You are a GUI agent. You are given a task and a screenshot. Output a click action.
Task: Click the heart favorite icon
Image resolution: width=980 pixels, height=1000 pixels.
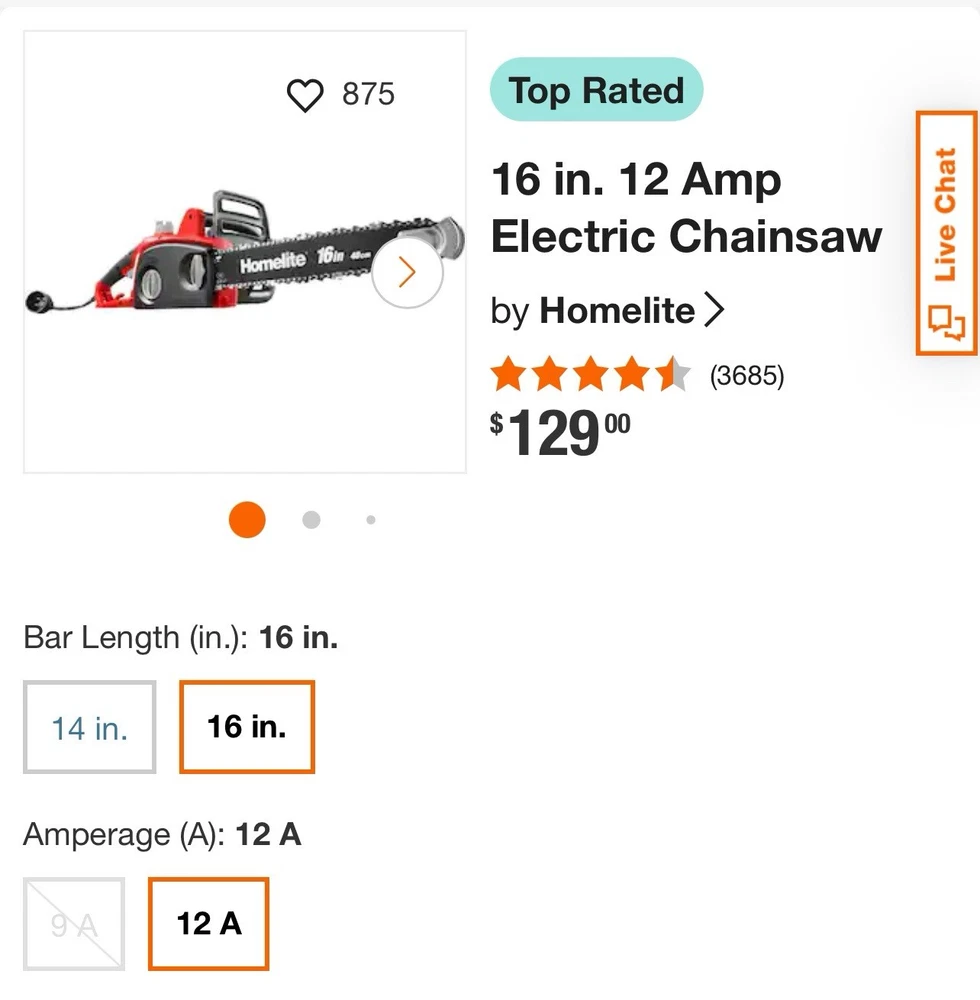point(305,95)
